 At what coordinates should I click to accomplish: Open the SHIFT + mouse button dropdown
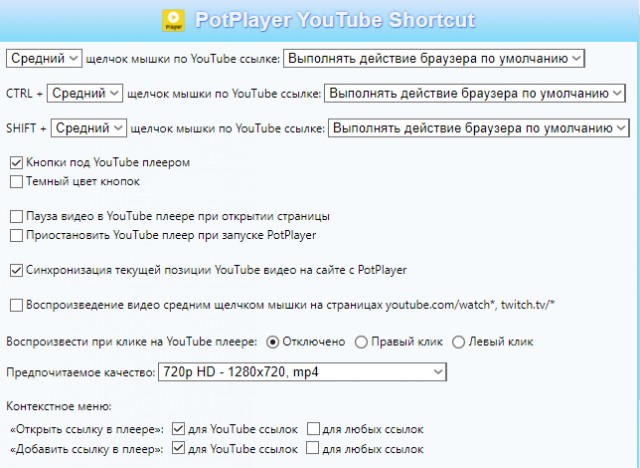pos(89,128)
